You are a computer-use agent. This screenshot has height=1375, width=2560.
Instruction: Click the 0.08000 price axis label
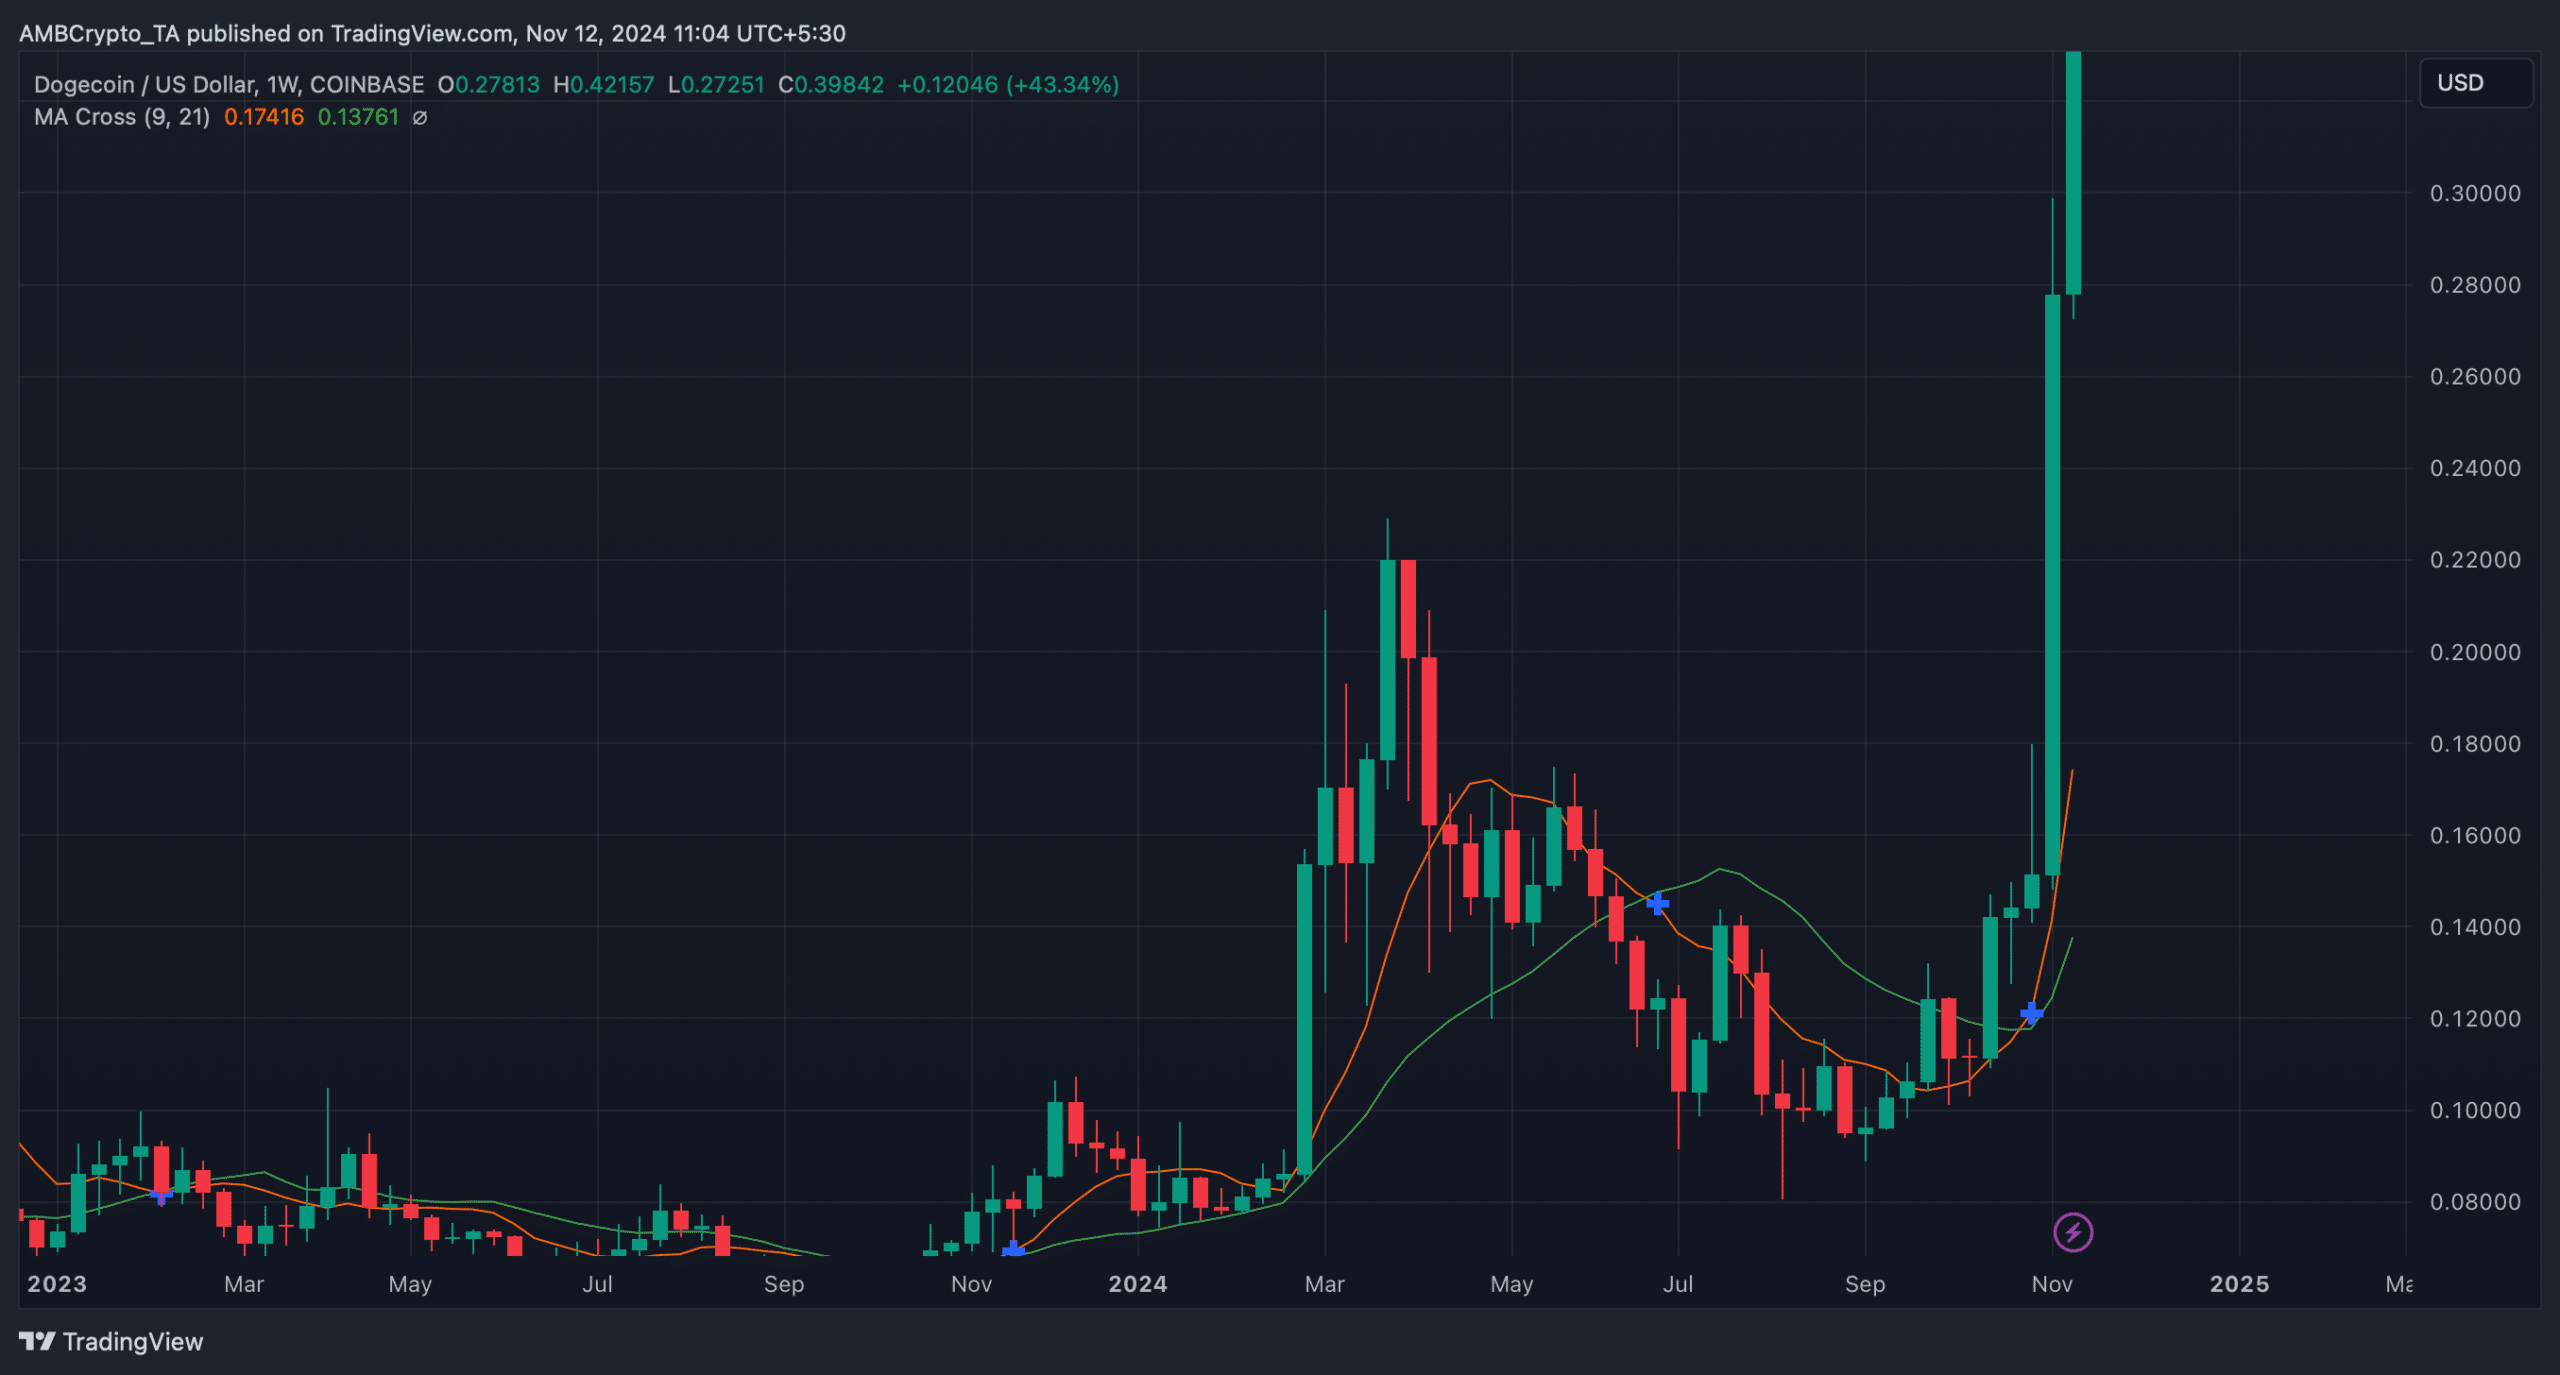pyautogui.click(x=2475, y=1202)
